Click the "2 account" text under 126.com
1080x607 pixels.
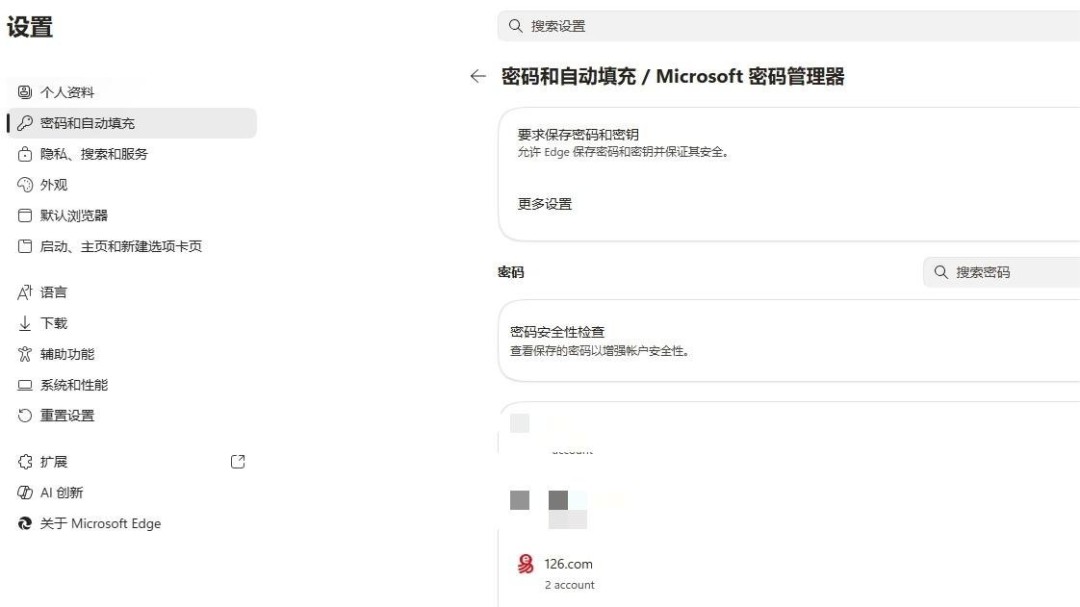570,585
